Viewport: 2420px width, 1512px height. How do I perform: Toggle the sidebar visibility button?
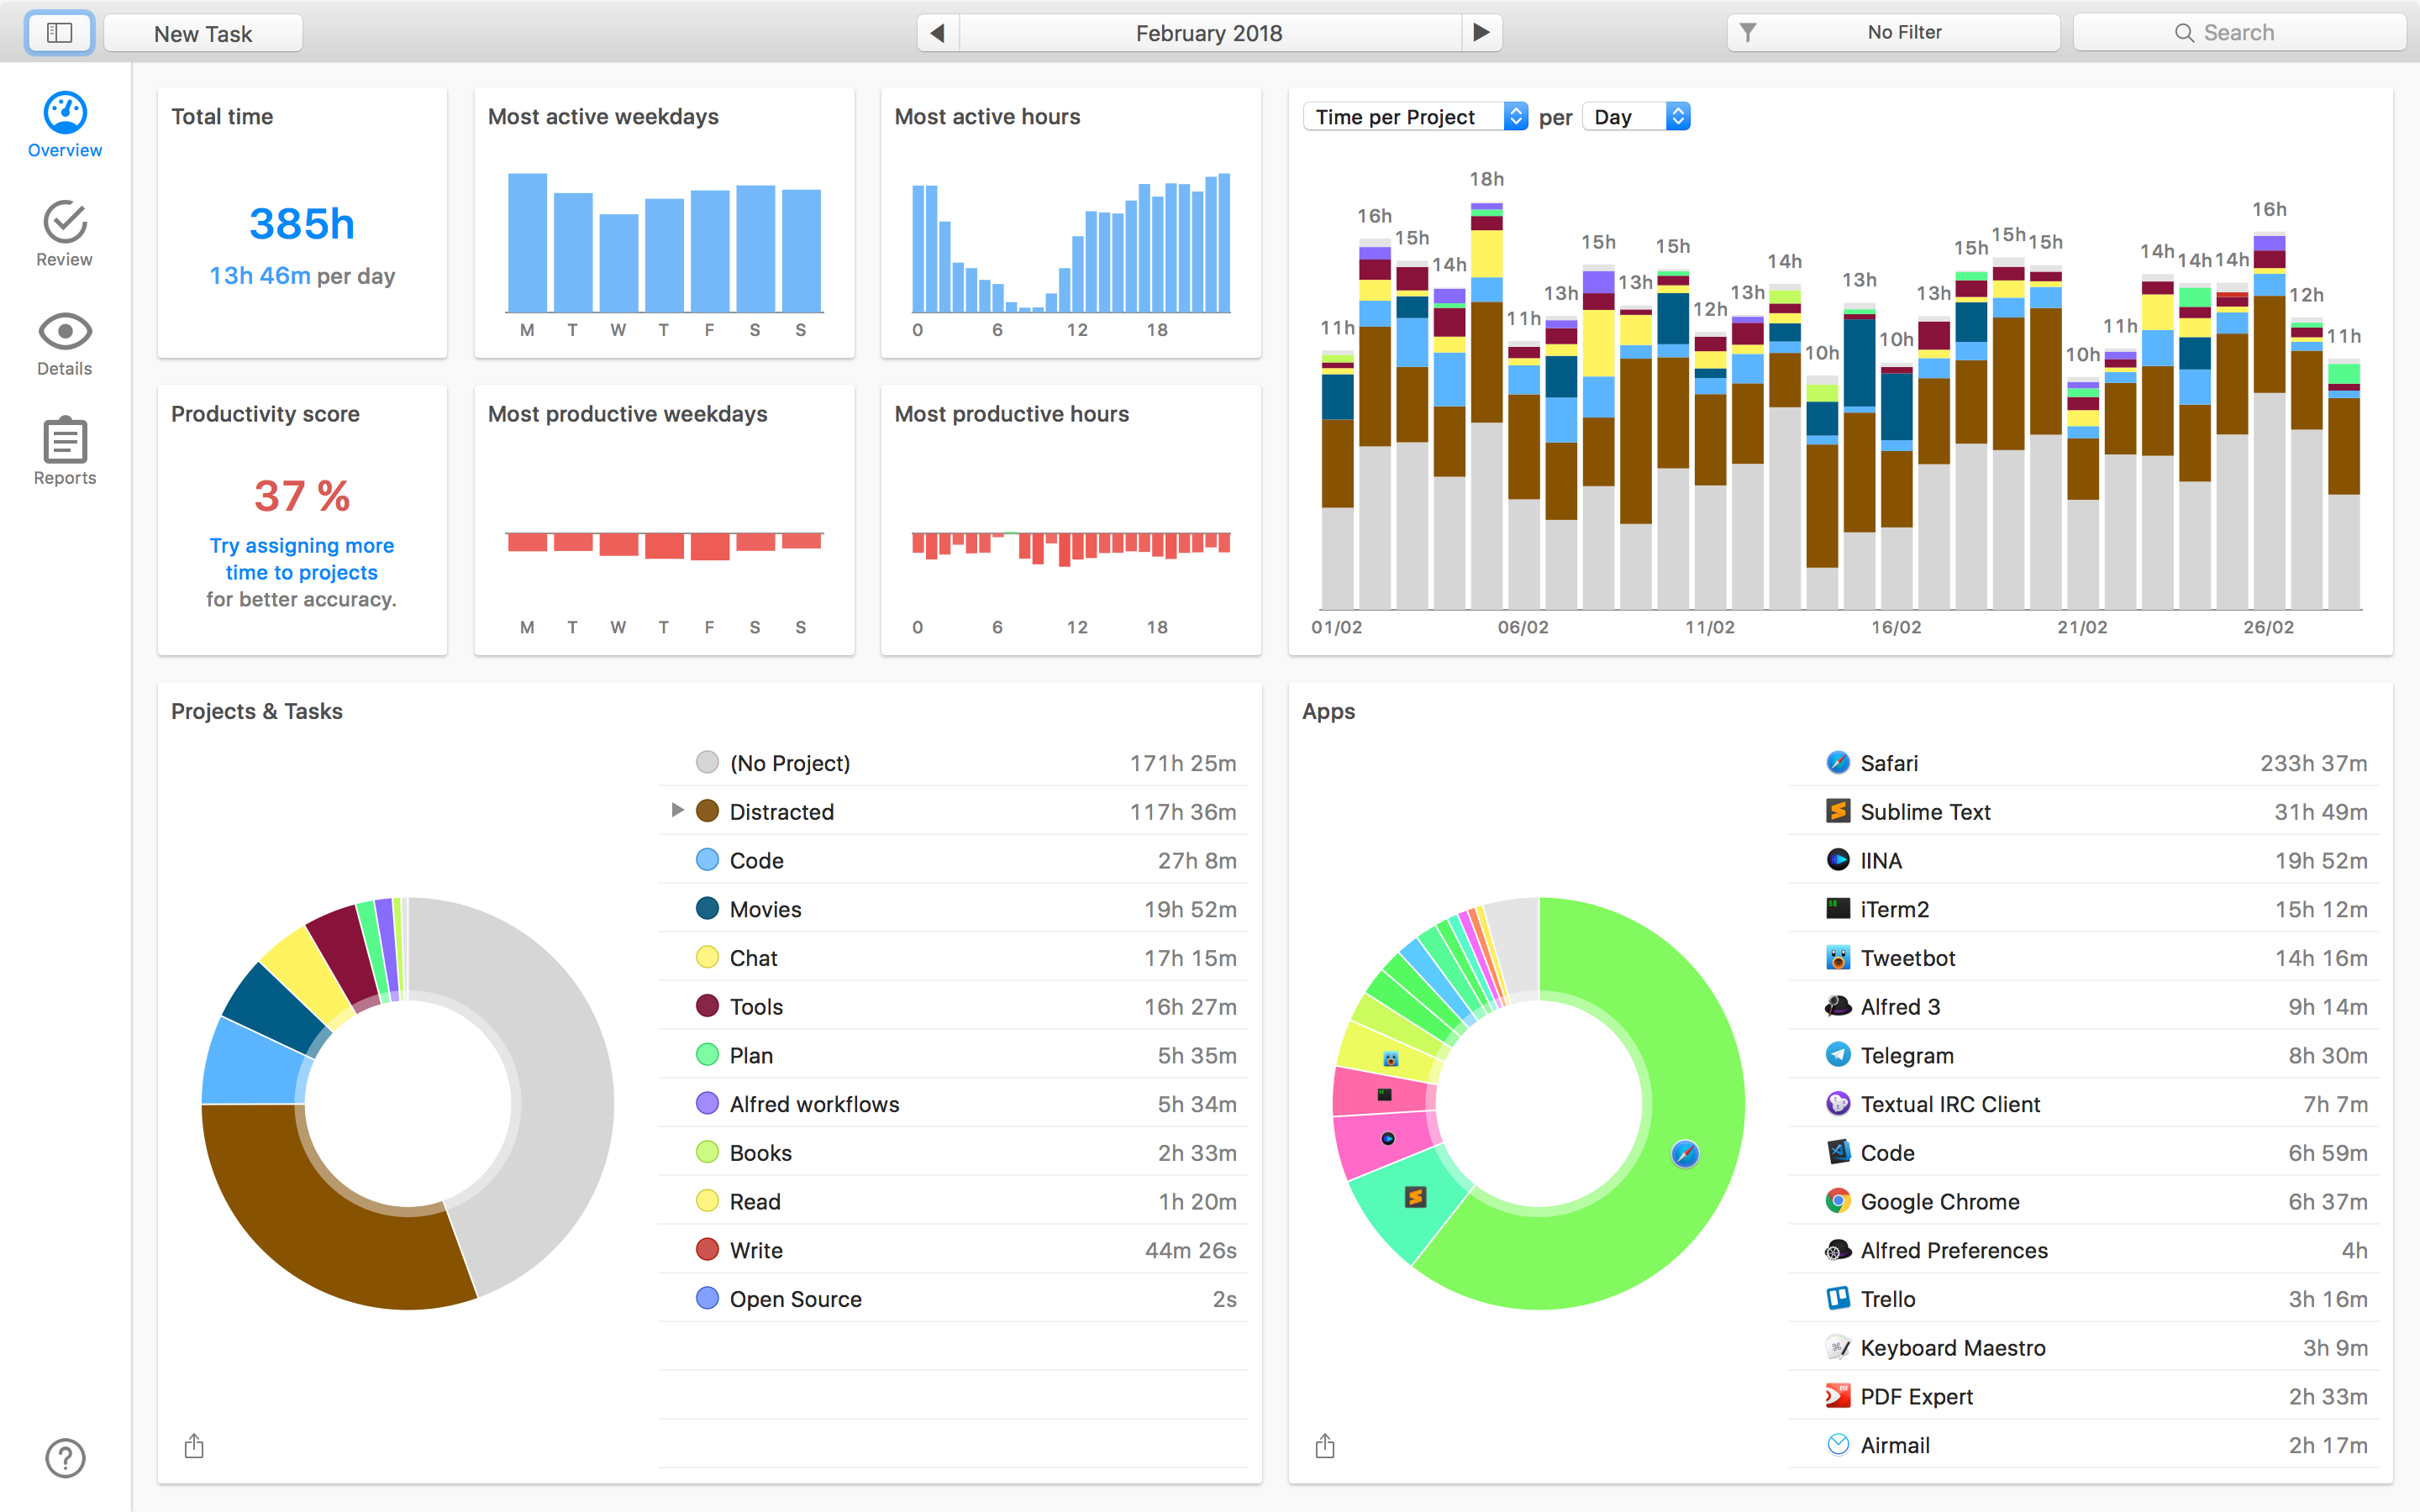pyautogui.click(x=59, y=33)
